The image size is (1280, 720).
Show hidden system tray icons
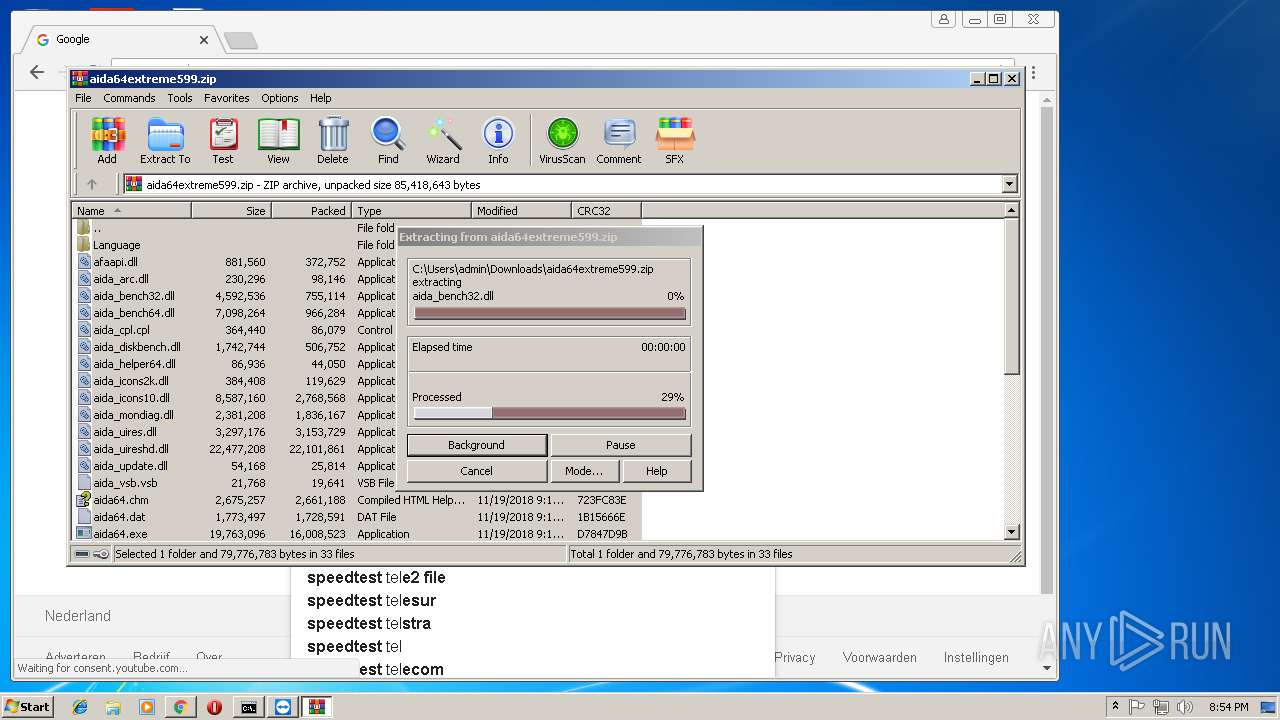coord(1116,707)
